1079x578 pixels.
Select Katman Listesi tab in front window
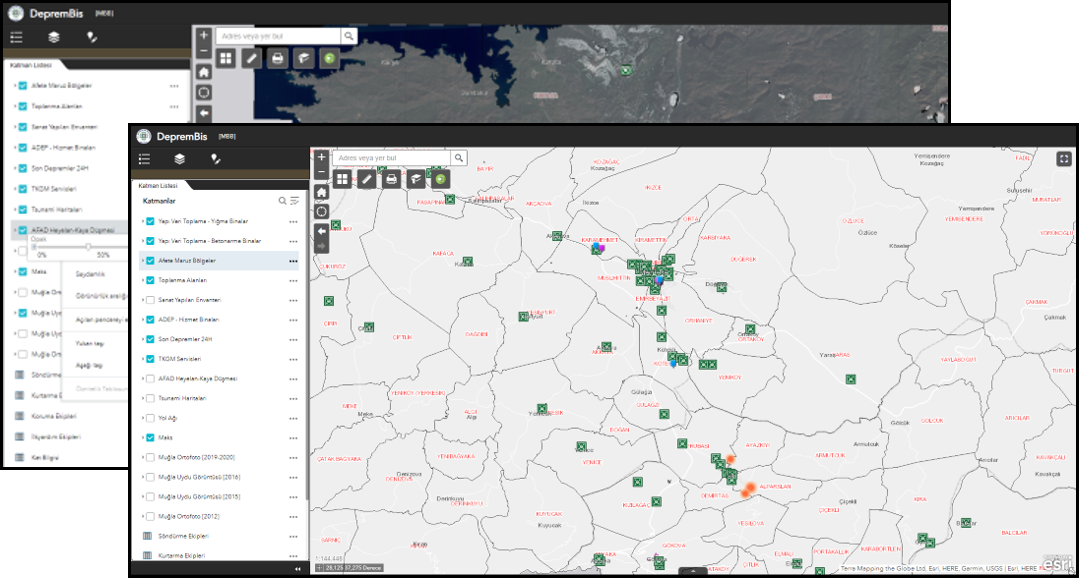pos(159,186)
